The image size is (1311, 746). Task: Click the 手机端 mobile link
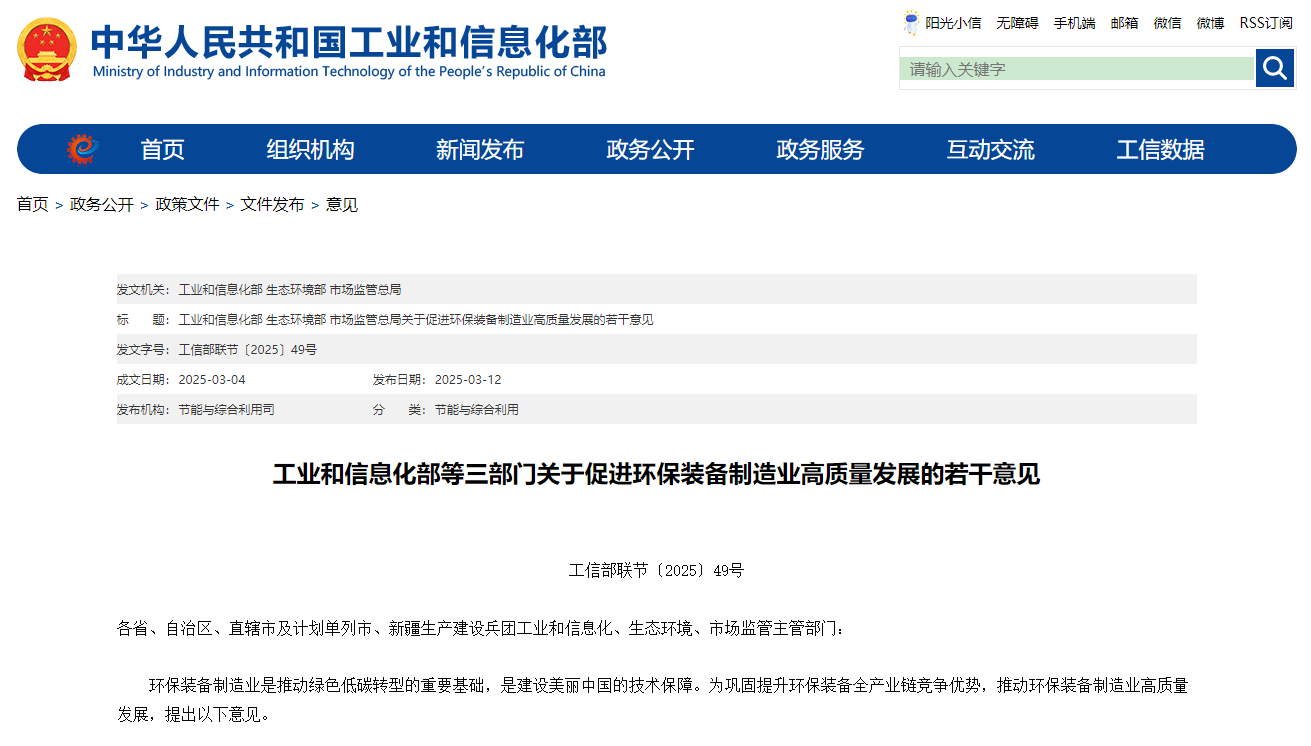point(1074,23)
